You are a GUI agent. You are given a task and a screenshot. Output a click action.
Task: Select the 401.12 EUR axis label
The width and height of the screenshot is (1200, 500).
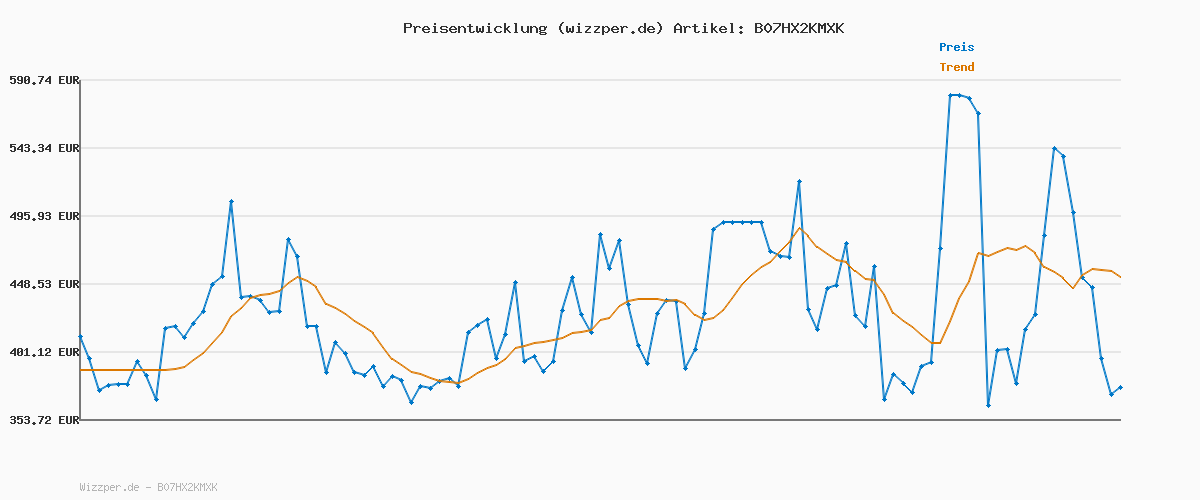pyautogui.click(x=43, y=352)
